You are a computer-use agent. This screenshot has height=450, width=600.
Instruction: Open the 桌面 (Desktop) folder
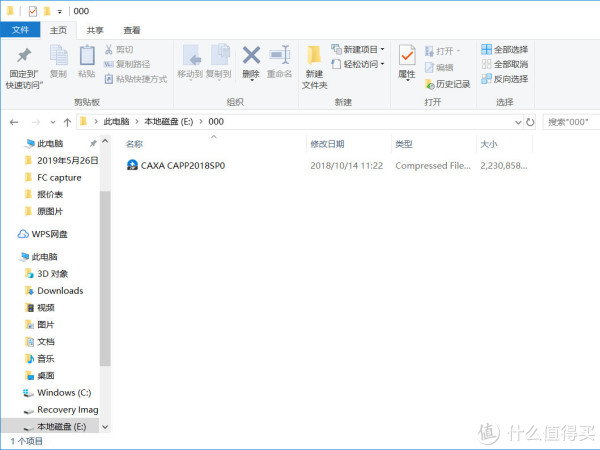(x=40, y=375)
